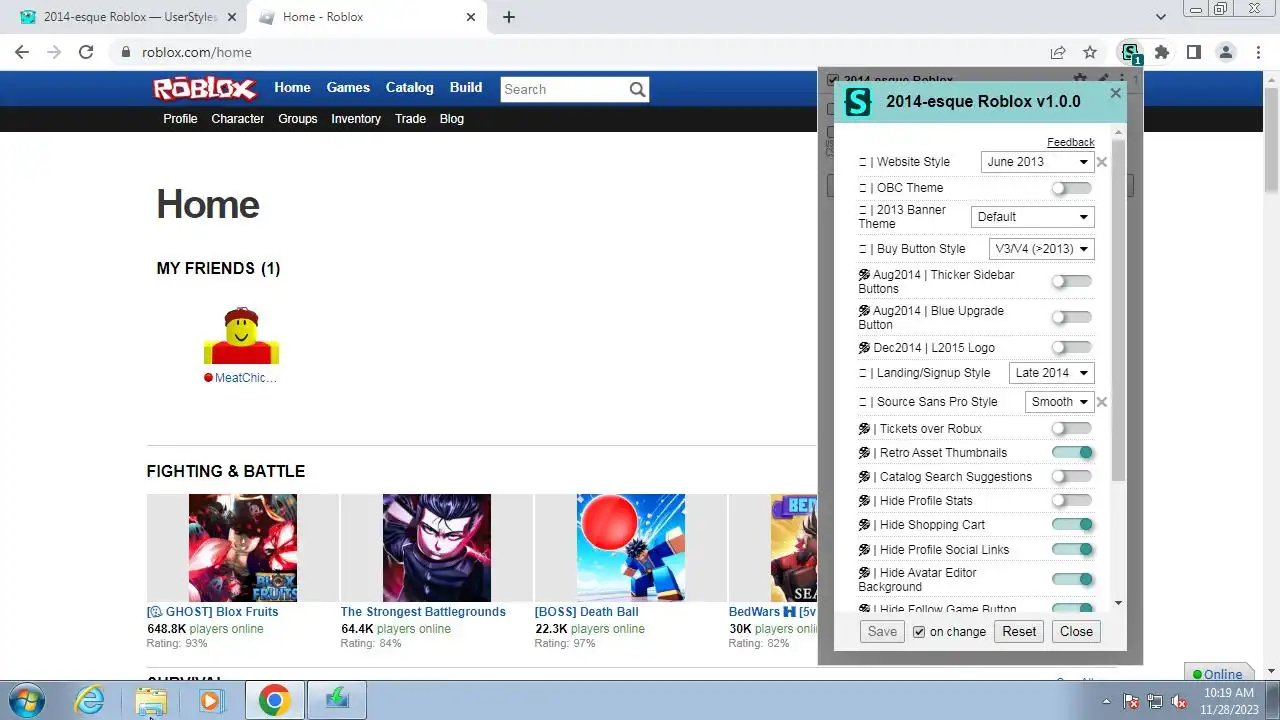Toggle Hide Profile Social Links switch

pyautogui.click(x=1072, y=550)
